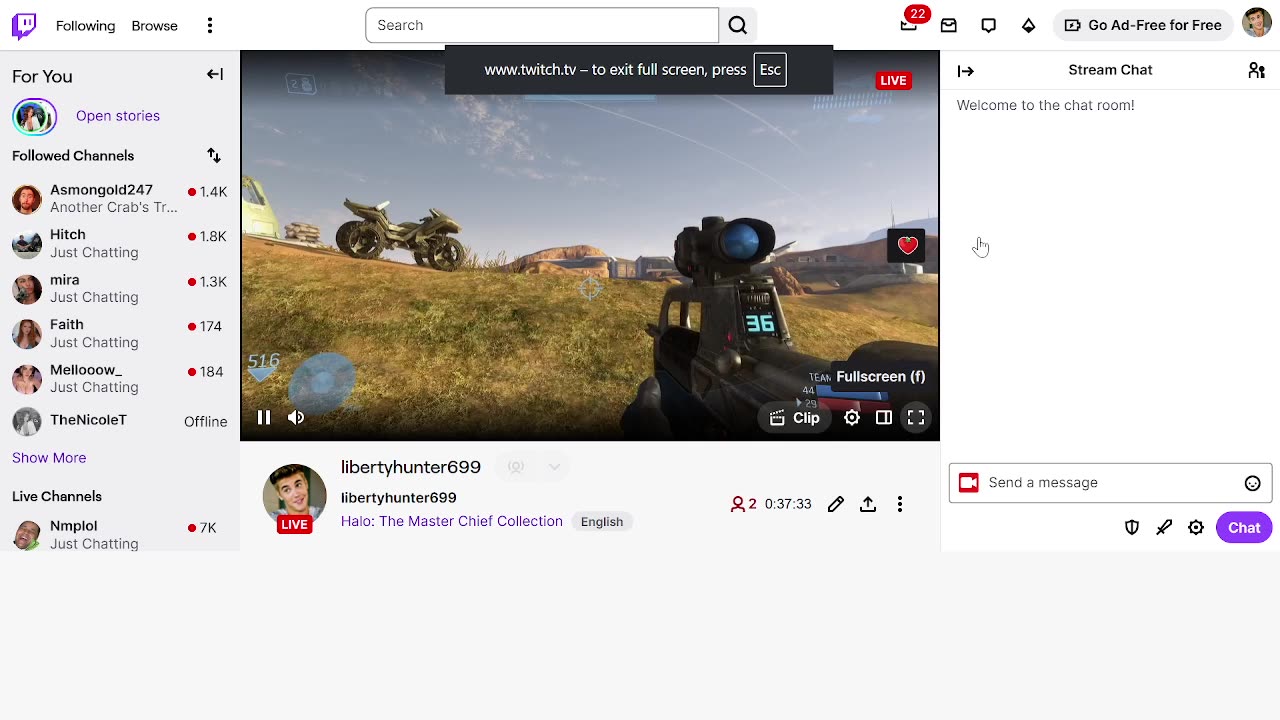The height and width of the screenshot is (720, 1280).
Task: Focus the Send a message field
Action: pos(1110,483)
